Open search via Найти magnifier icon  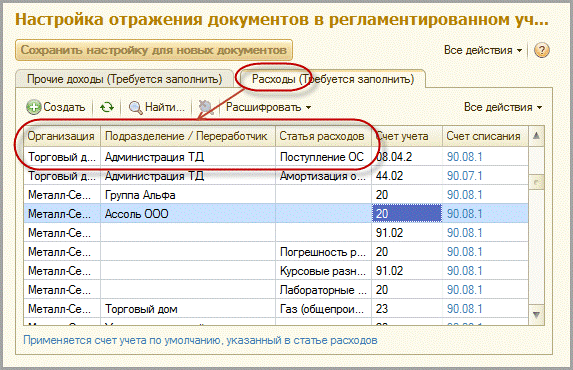136,107
